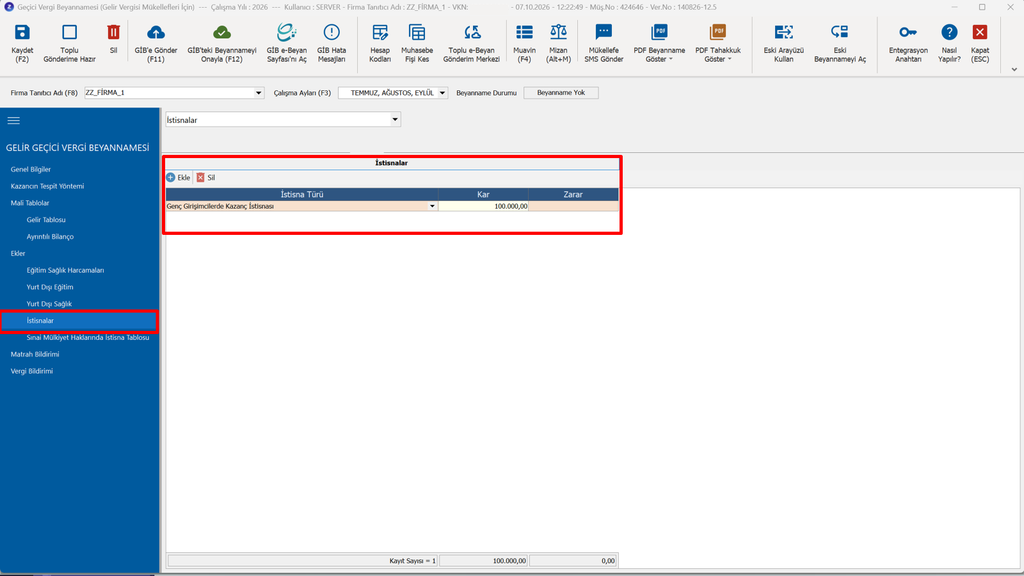
Task: Switch using Eski Arayüzü Kullan icon
Action: [784, 33]
